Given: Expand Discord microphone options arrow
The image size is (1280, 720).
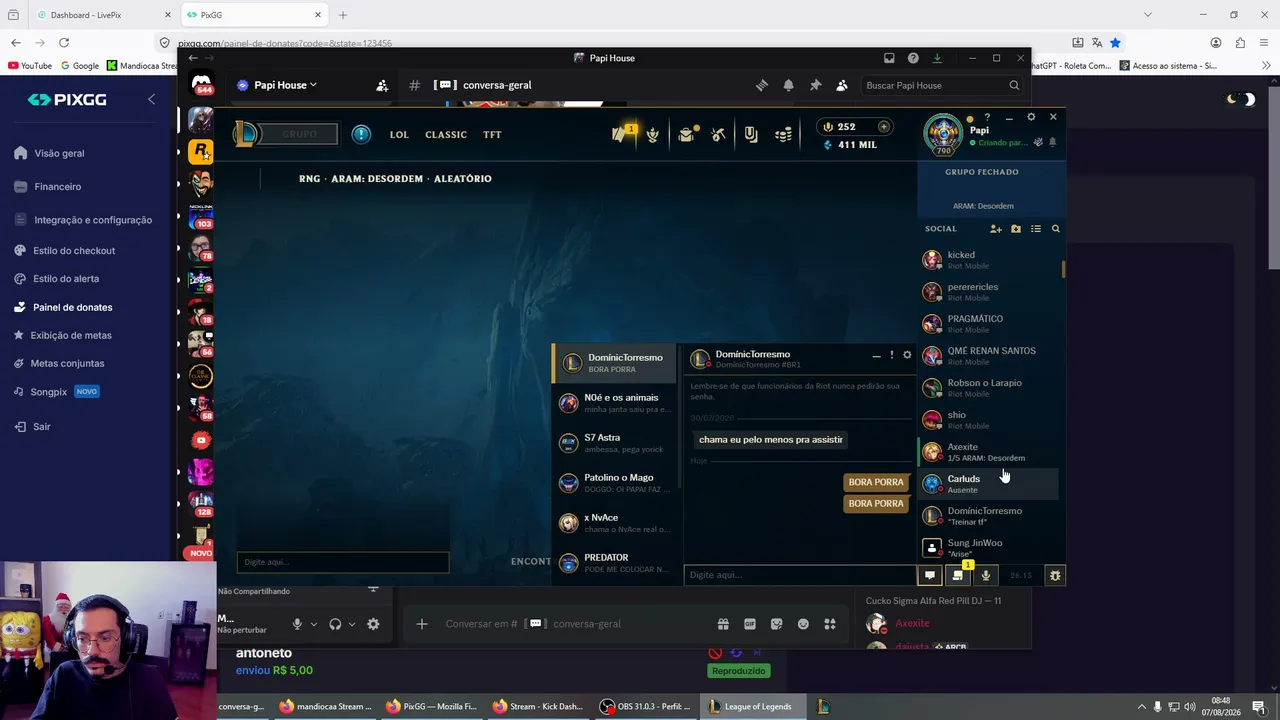Looking at the screenshot, I should point(313,624).
